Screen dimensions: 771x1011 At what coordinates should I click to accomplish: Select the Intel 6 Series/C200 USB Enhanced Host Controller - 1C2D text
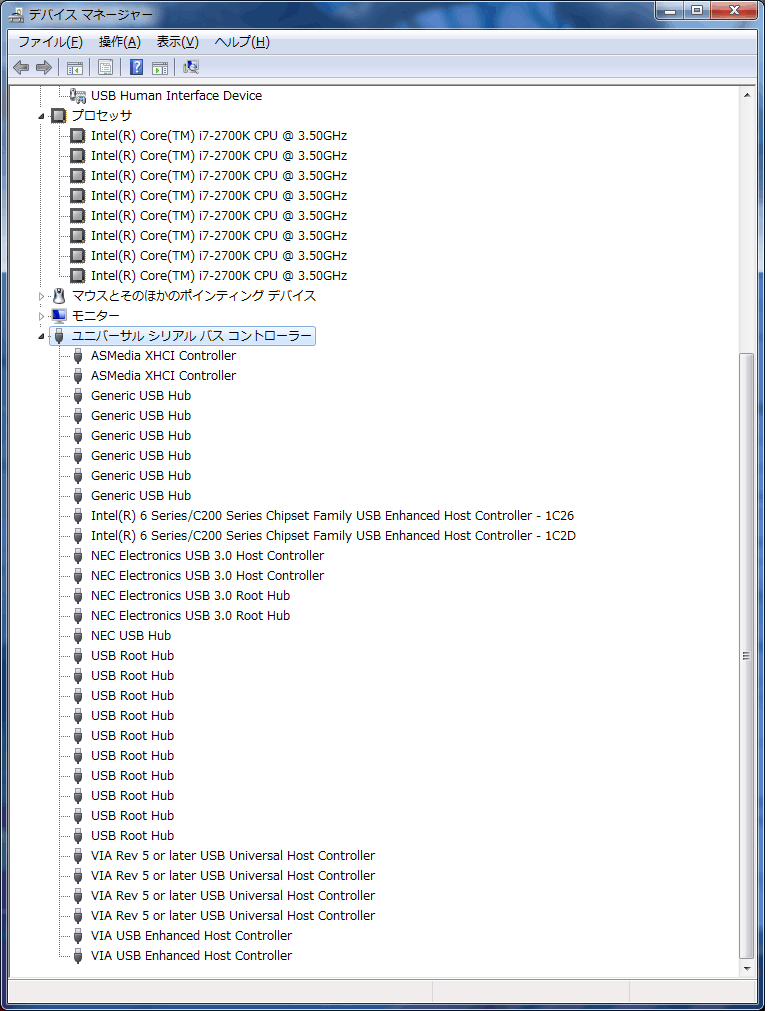(x=333, y=535)
